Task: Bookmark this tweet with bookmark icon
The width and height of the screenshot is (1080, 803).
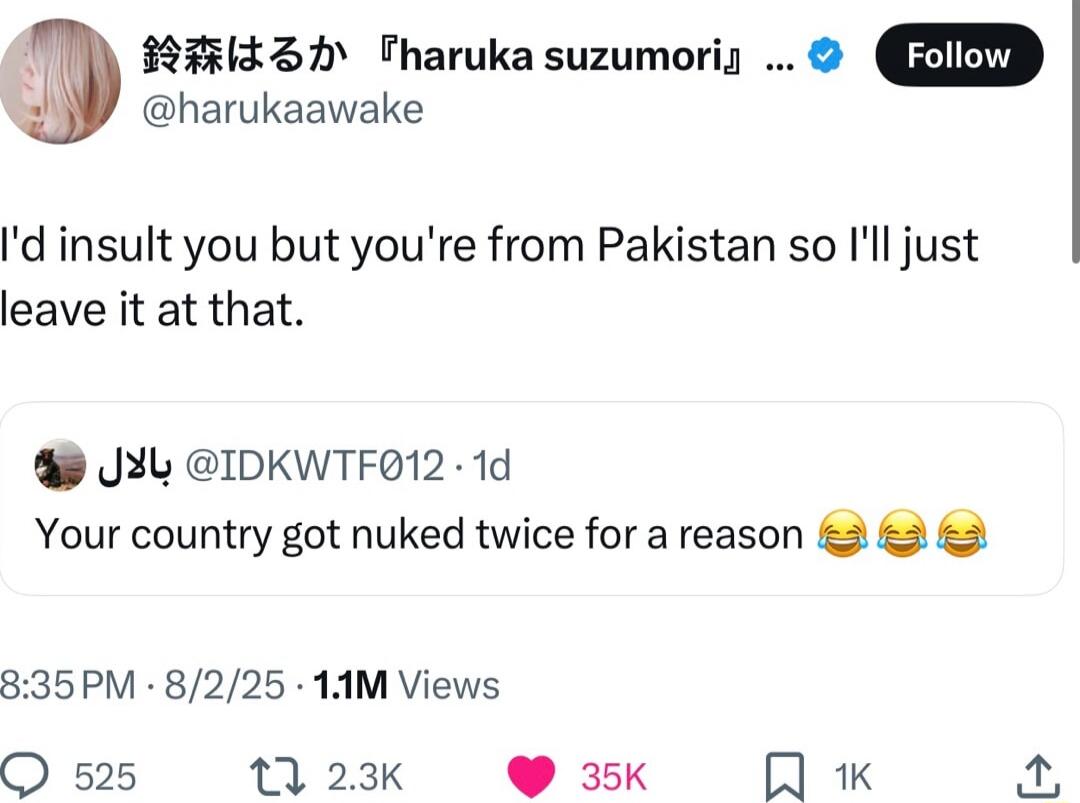Action: point(785,776)
